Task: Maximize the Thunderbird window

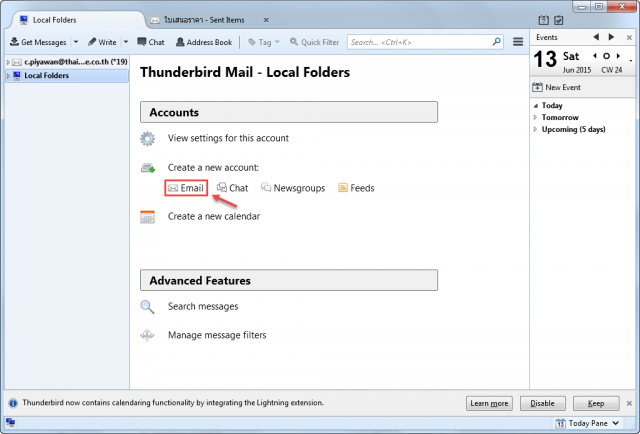Action: click(x=599, y=7)
